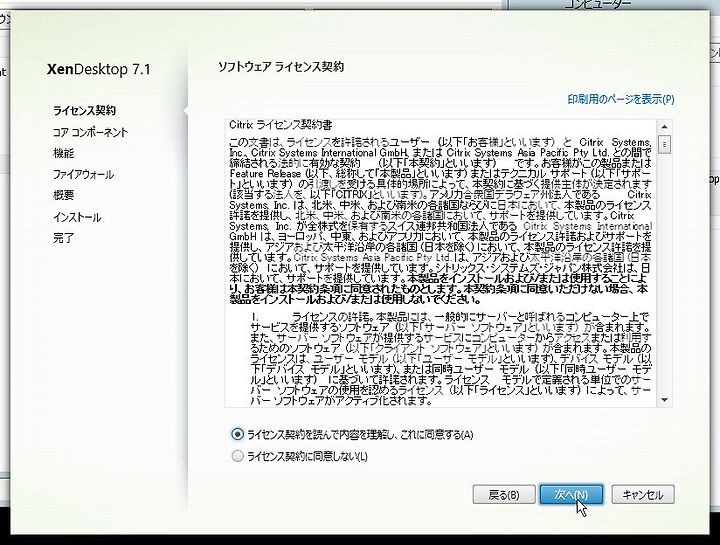Select インストール step in sidebar
The image size is (720, 545).
click(77, 217)
